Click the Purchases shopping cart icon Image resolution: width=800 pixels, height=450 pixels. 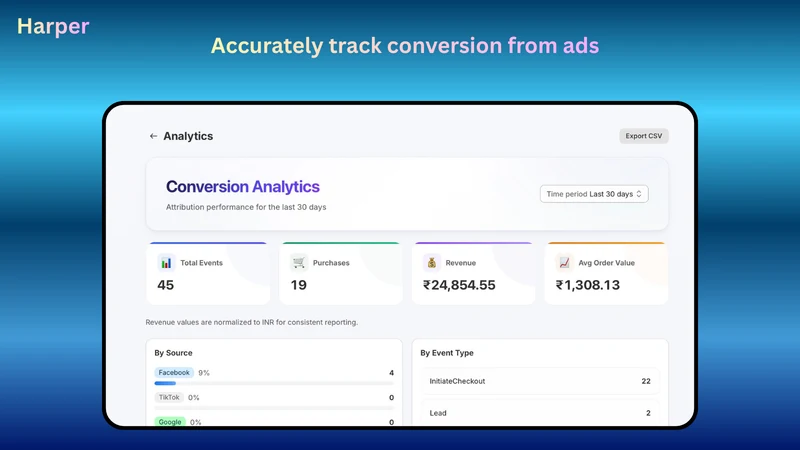point(299,263)
